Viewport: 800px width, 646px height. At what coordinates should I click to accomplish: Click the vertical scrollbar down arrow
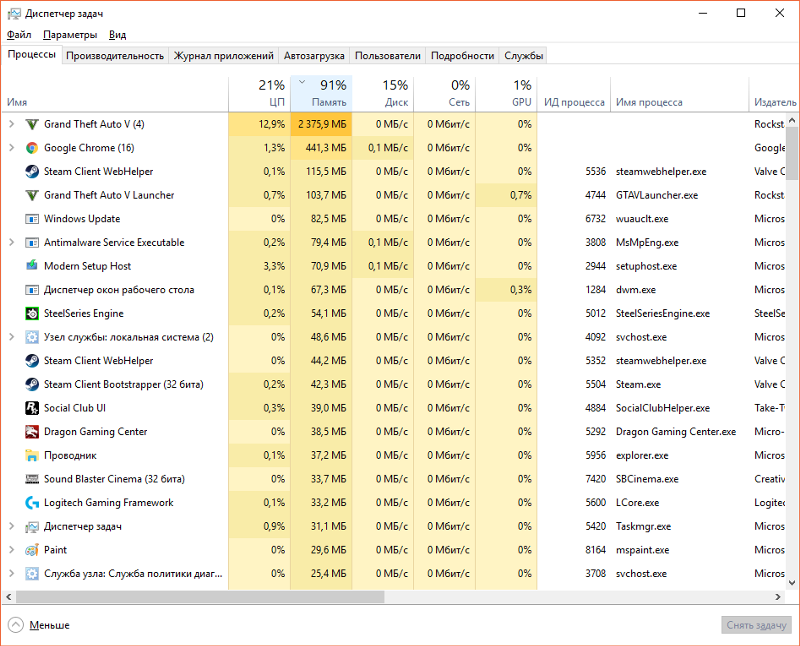point(792,582)
